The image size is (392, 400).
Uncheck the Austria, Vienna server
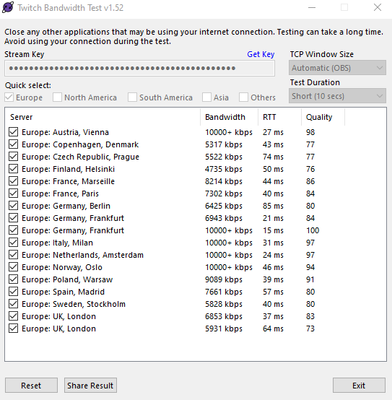click(x=13, y=132)
